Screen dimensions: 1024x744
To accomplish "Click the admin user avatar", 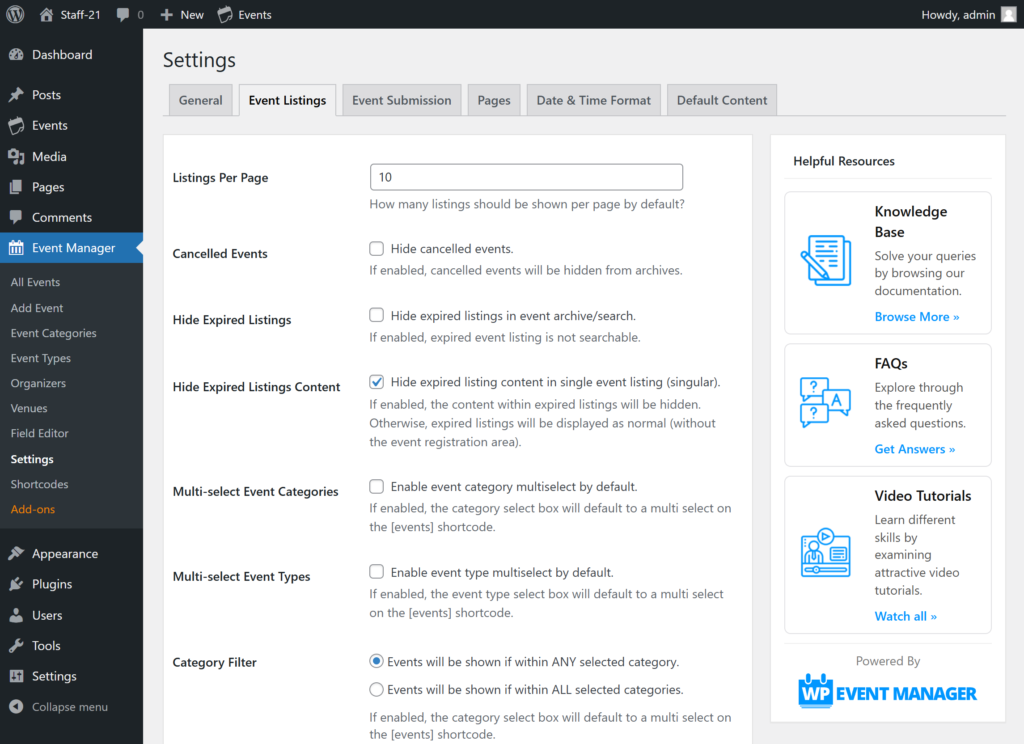I will point(1008,14).
